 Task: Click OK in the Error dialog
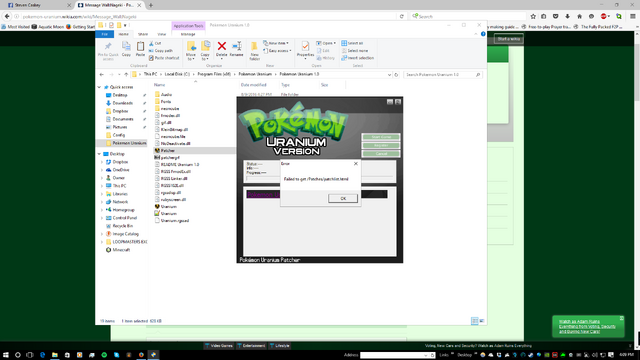click(343, 198)
